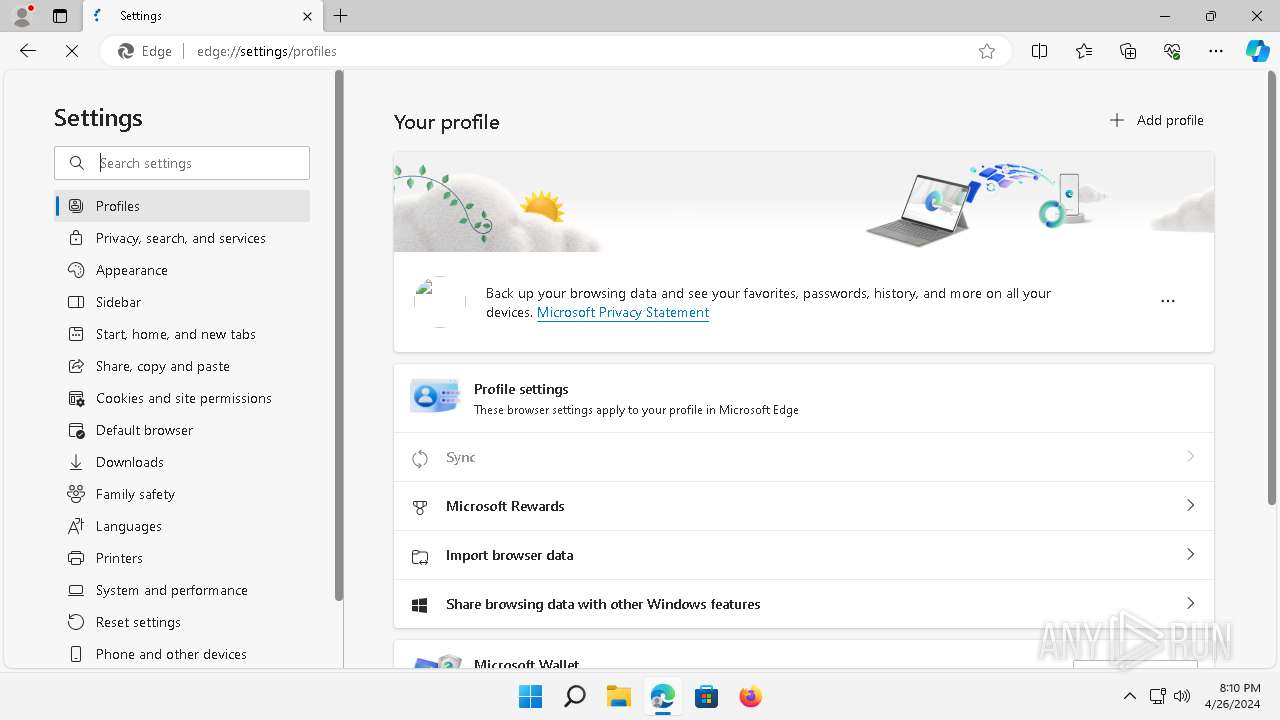Expand the Sync row chevron
Image resolution: width=1280 pixels, height=720 pixels.
(x=1190, y=457)
